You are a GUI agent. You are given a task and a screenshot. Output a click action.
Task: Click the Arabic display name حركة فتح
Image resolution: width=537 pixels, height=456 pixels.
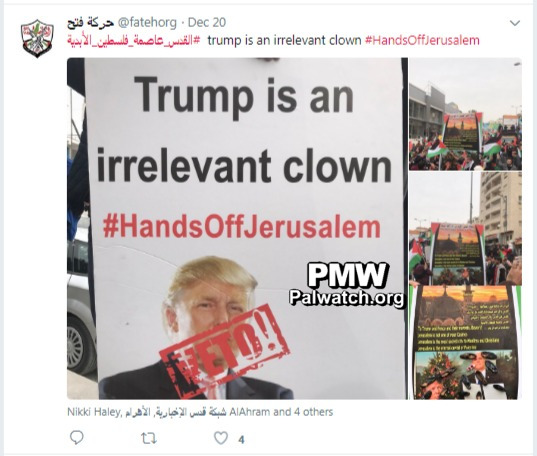[90, 23]
